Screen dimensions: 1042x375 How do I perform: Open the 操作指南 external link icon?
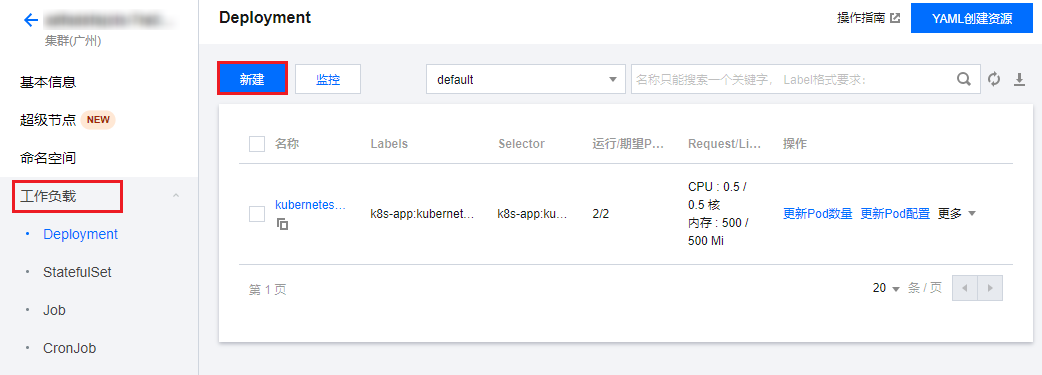click(895, 19)
